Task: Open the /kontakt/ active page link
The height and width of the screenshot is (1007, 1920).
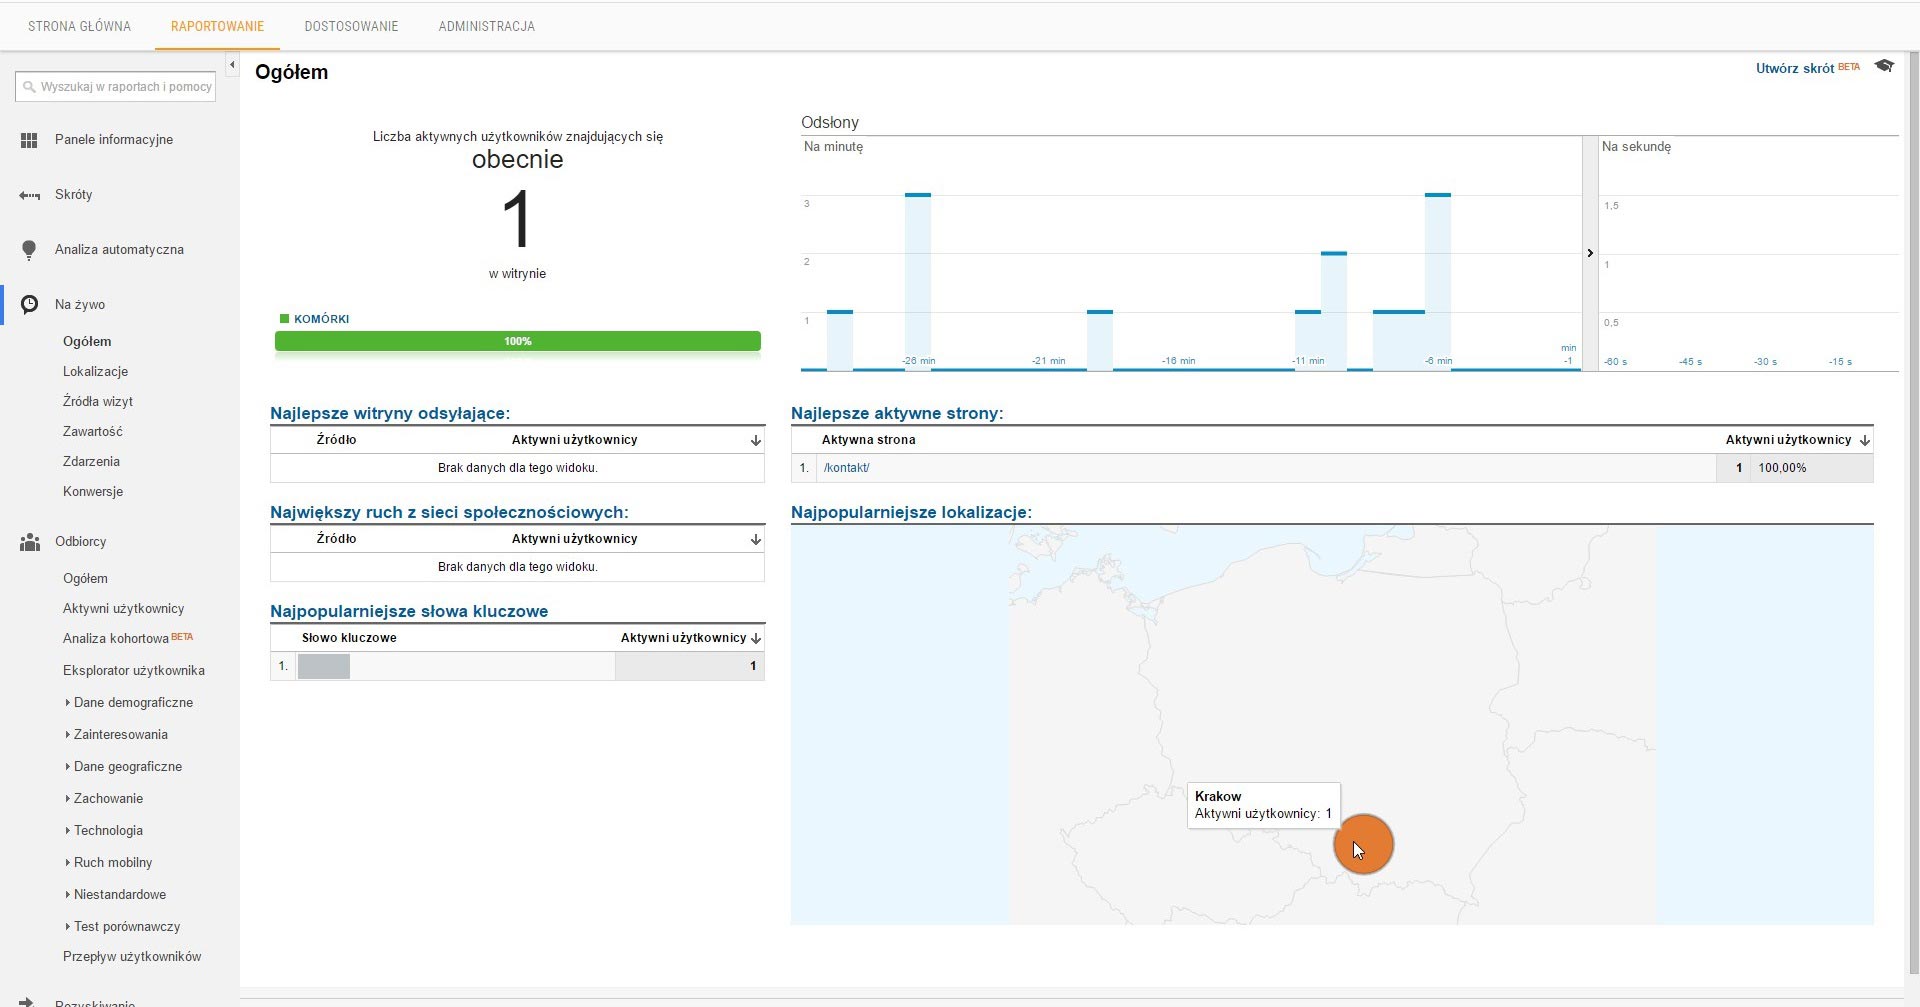Action: [846, 468]
